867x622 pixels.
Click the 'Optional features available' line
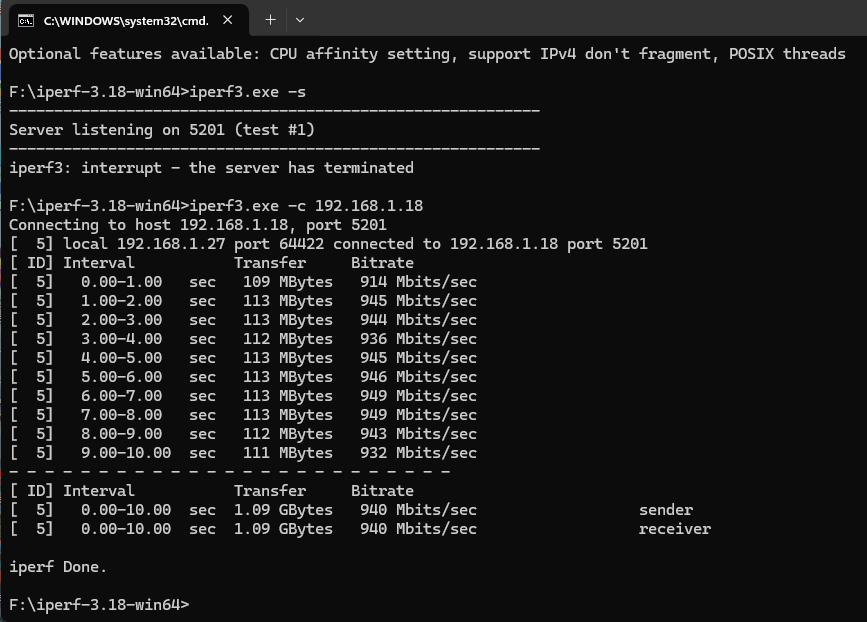[427, 54]
